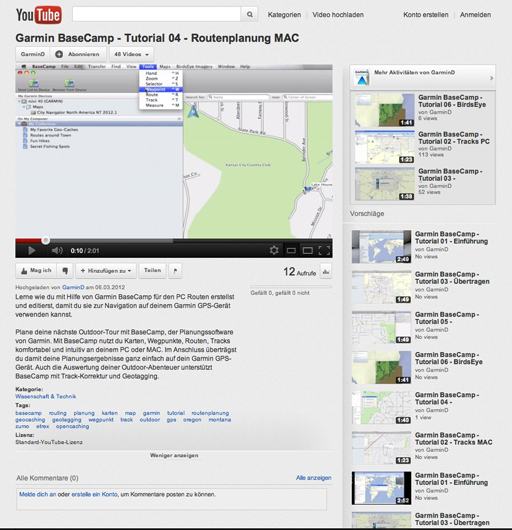Open the Tutorial 02 - Tracks PC video title
Screen dimensions: 512x530
[454, 138]
